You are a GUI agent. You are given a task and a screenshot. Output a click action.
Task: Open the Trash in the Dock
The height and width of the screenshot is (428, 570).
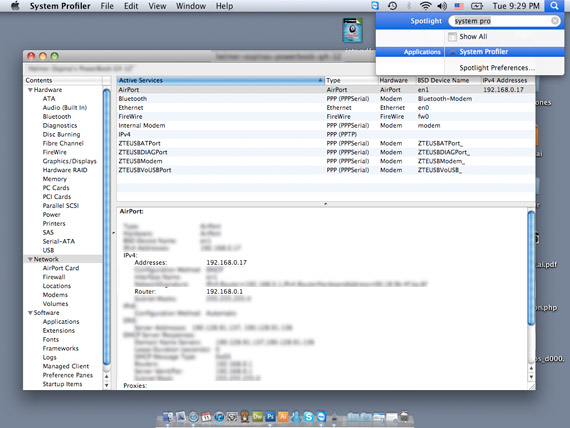[404, 417]
